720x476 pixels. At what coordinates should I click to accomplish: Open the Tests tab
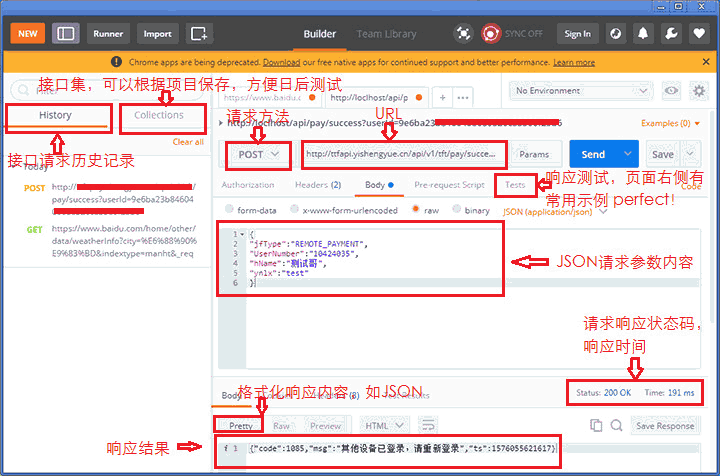click(515, 185)
